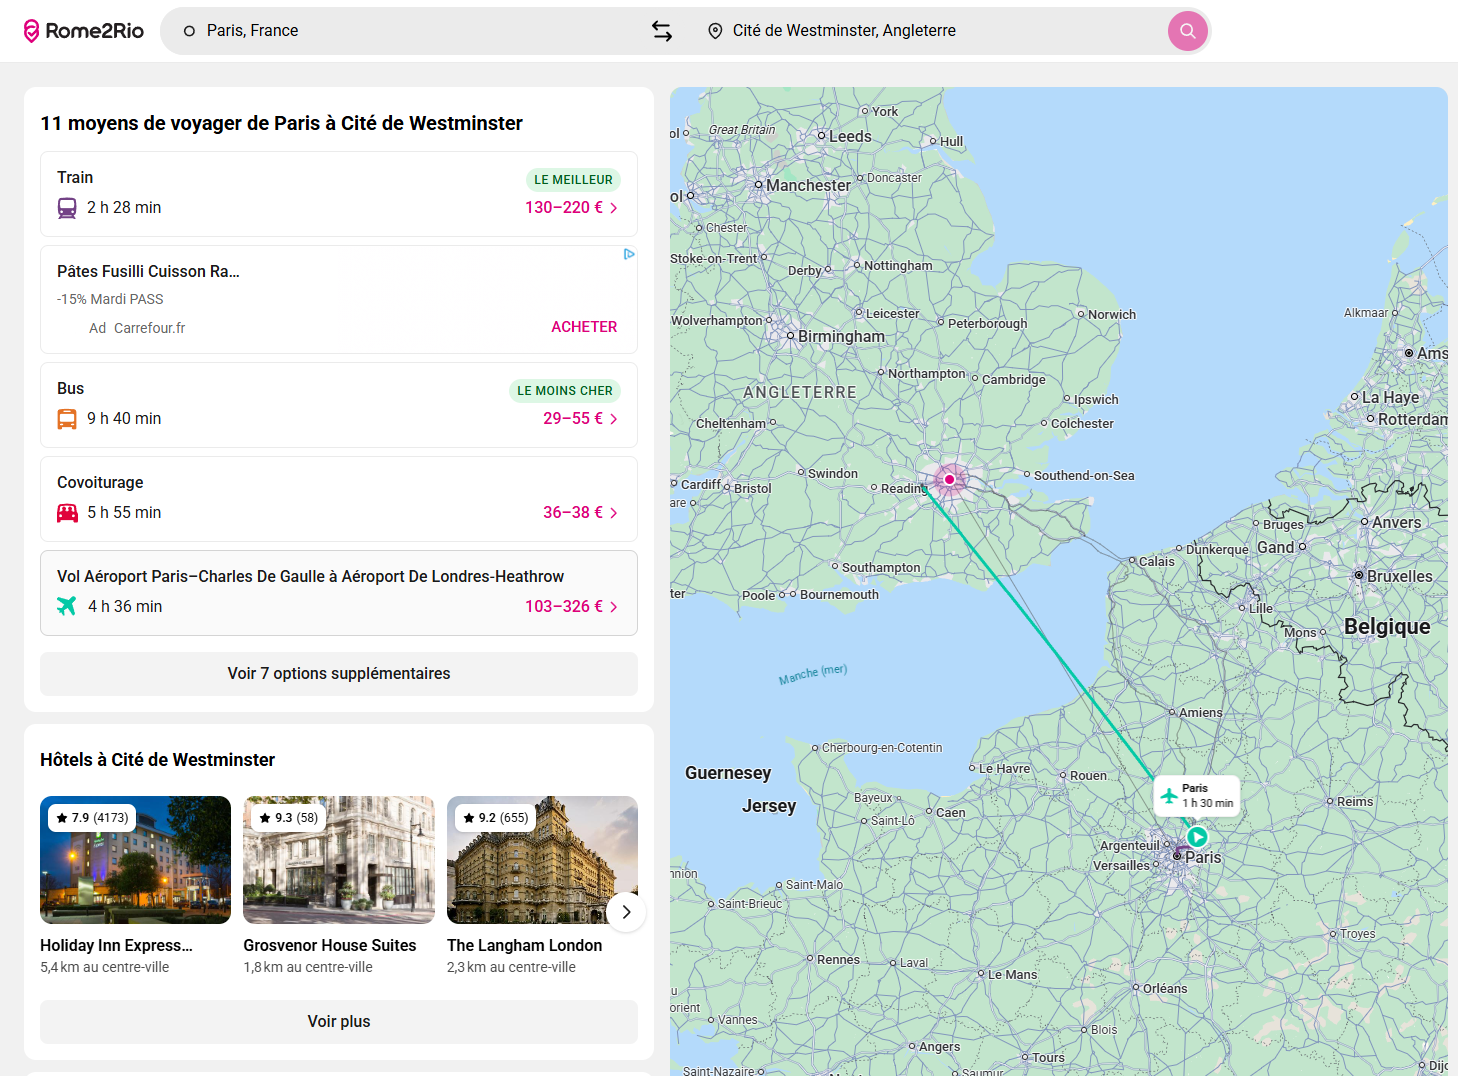
Task: Swap origin and destination arrows
Action: click(662, 31)
